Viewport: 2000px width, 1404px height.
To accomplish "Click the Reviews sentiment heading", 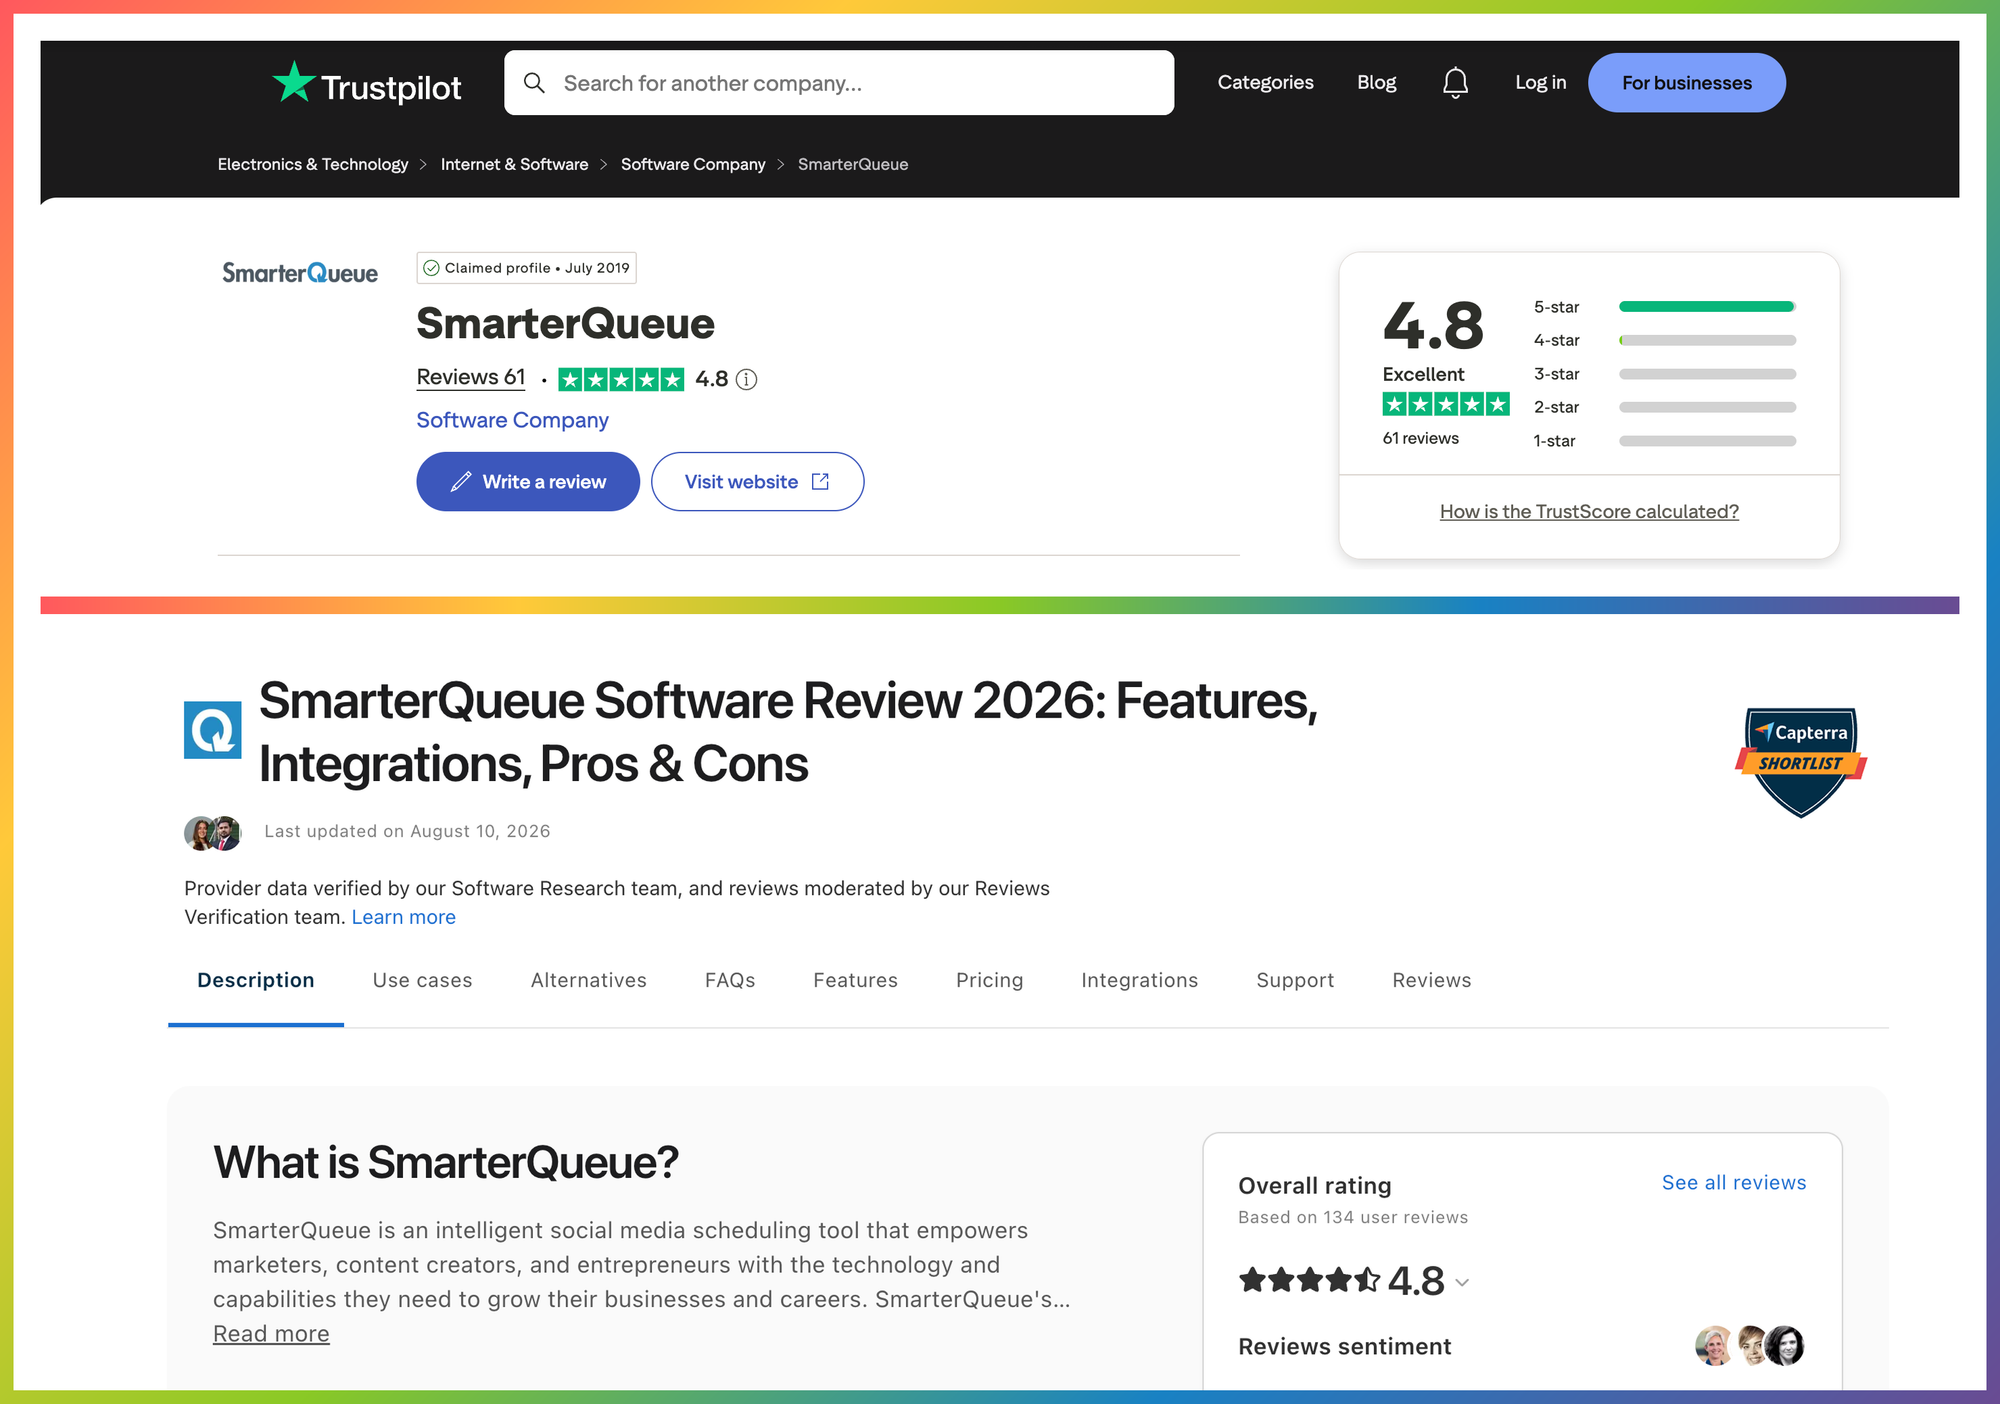I will (x=1345, y=1347).
